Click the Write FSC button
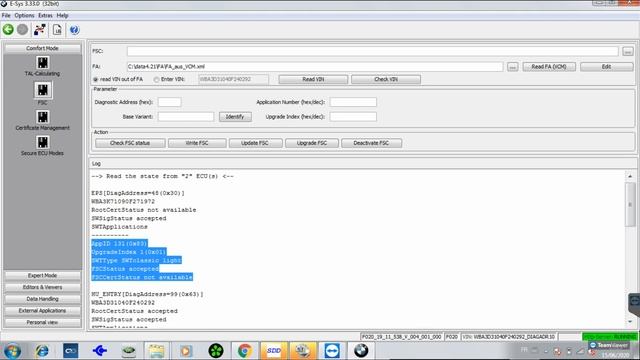Viewport: 640px width, 360px height. 197,143
